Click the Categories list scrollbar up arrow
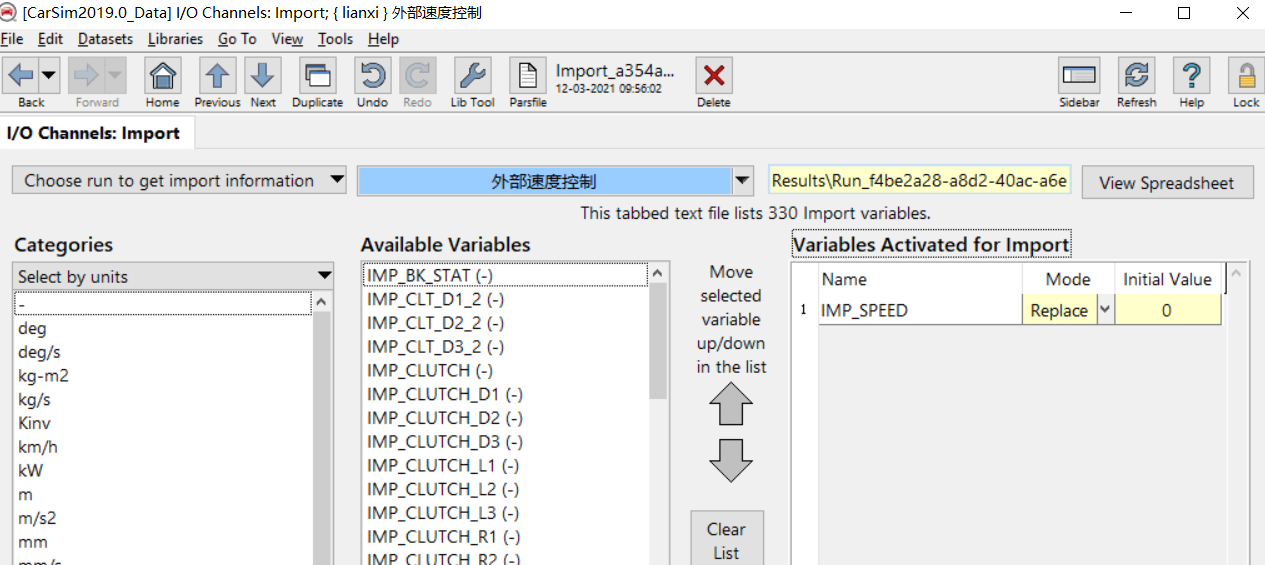 click(x=322, y=302)
